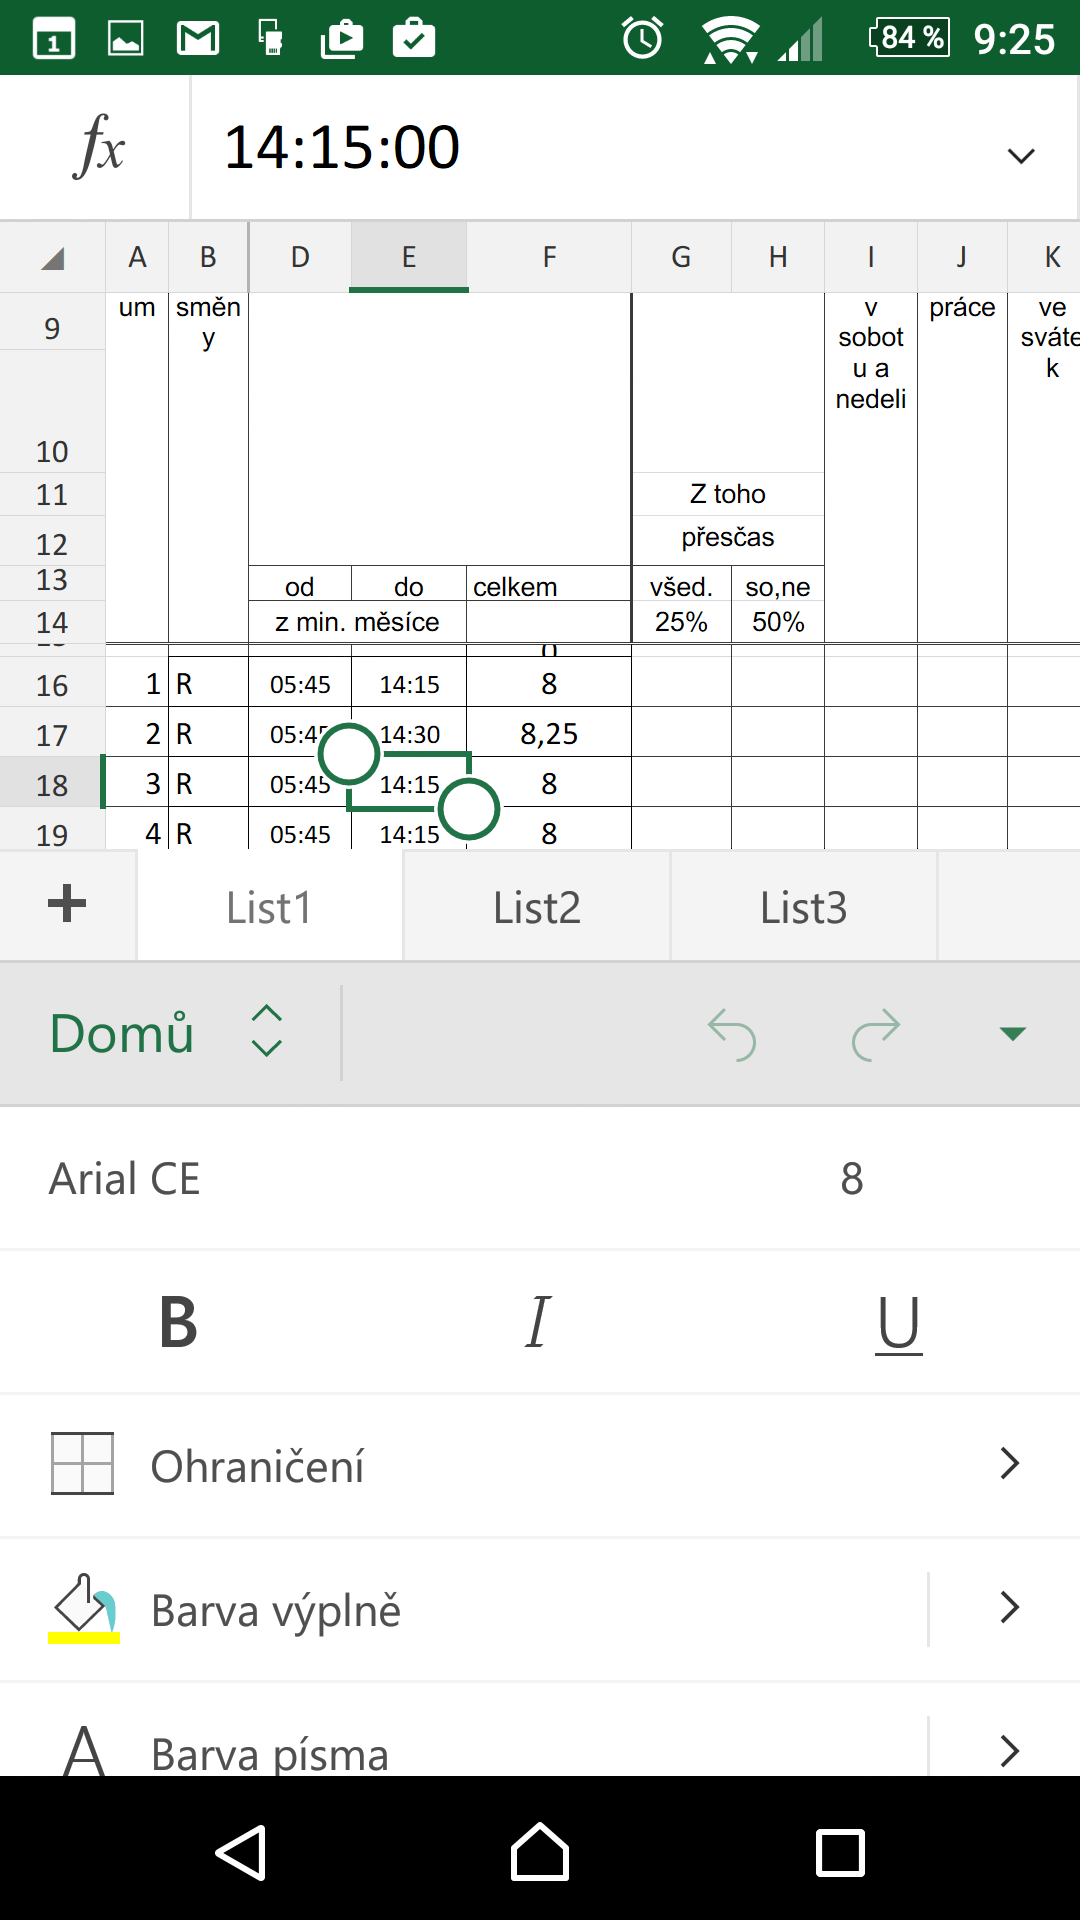Open the Arial CE font picker
The height and width of the screenshot is (1920, 1080).
click(x=125, y=1179)
